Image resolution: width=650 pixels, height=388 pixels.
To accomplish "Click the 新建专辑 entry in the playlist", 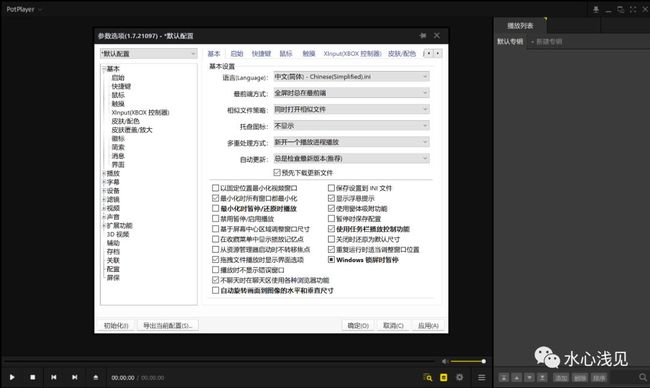I will pyautogui.click(x=547, y=41).
